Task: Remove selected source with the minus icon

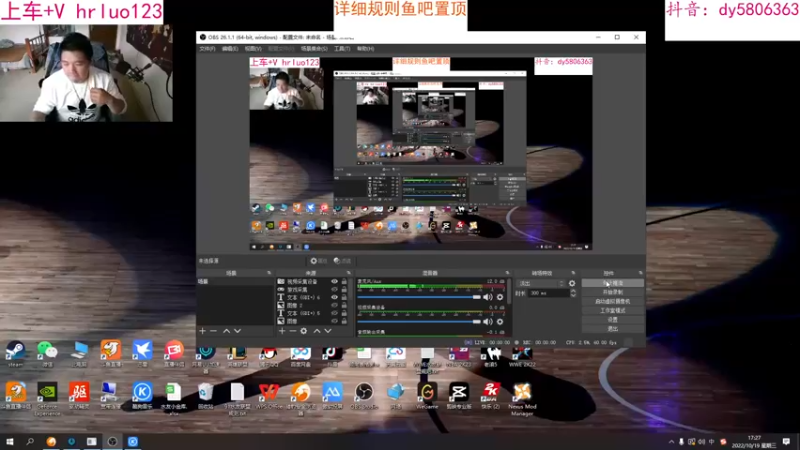Action: click(293, 331)
